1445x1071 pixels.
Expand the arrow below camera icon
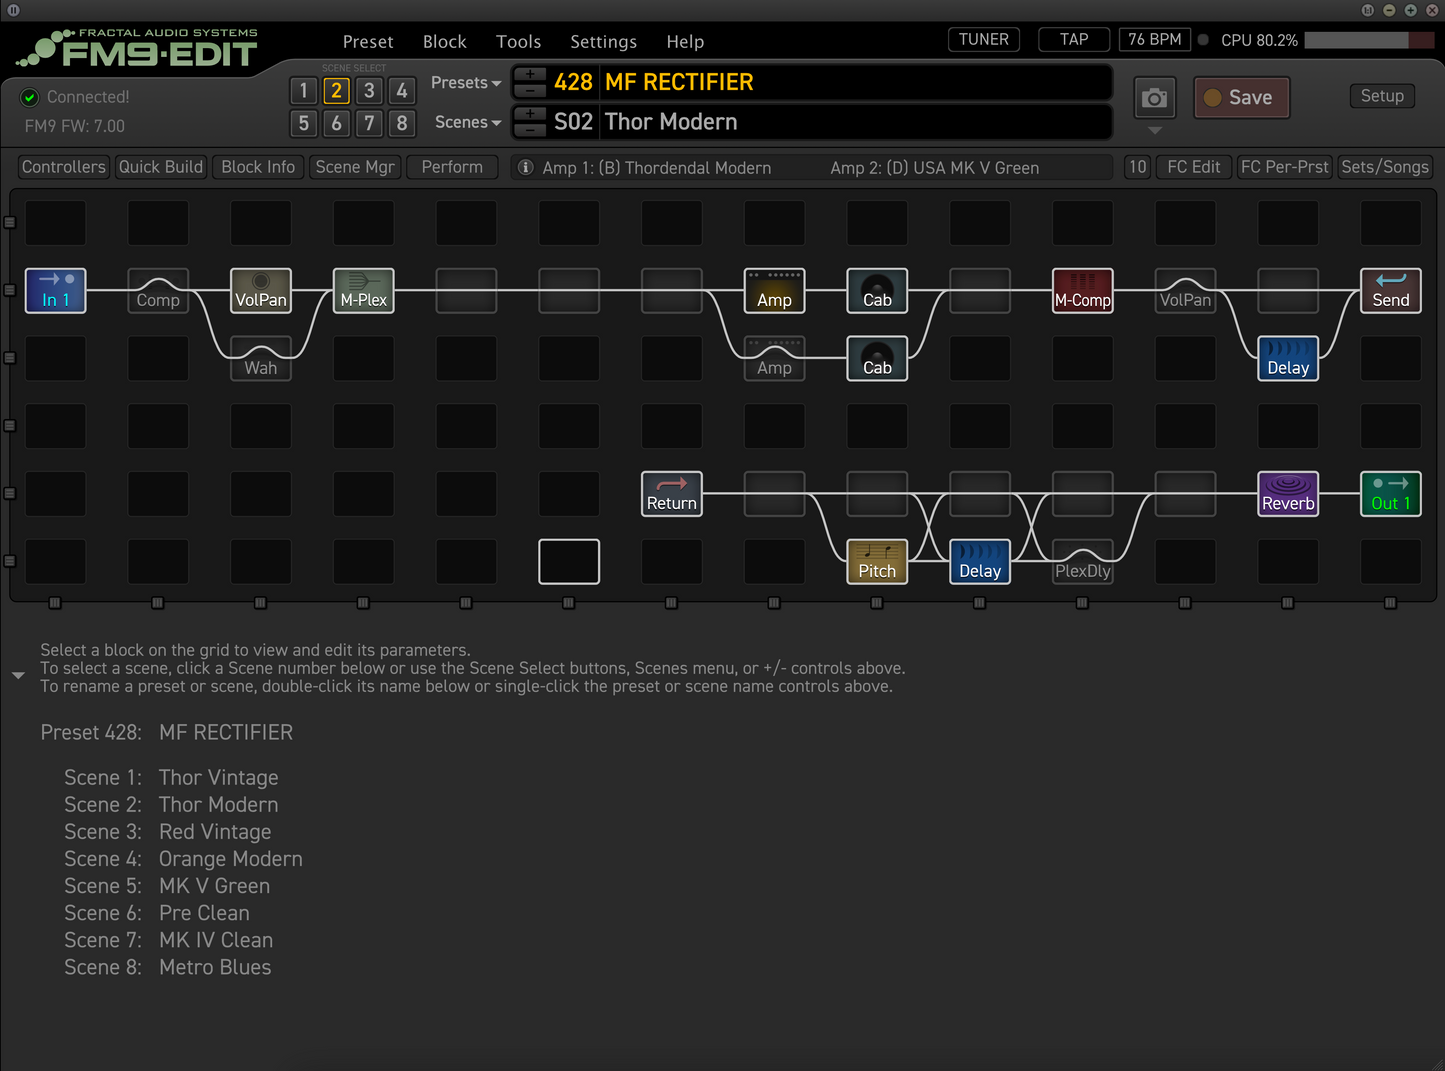click(x=1155, y=131)
